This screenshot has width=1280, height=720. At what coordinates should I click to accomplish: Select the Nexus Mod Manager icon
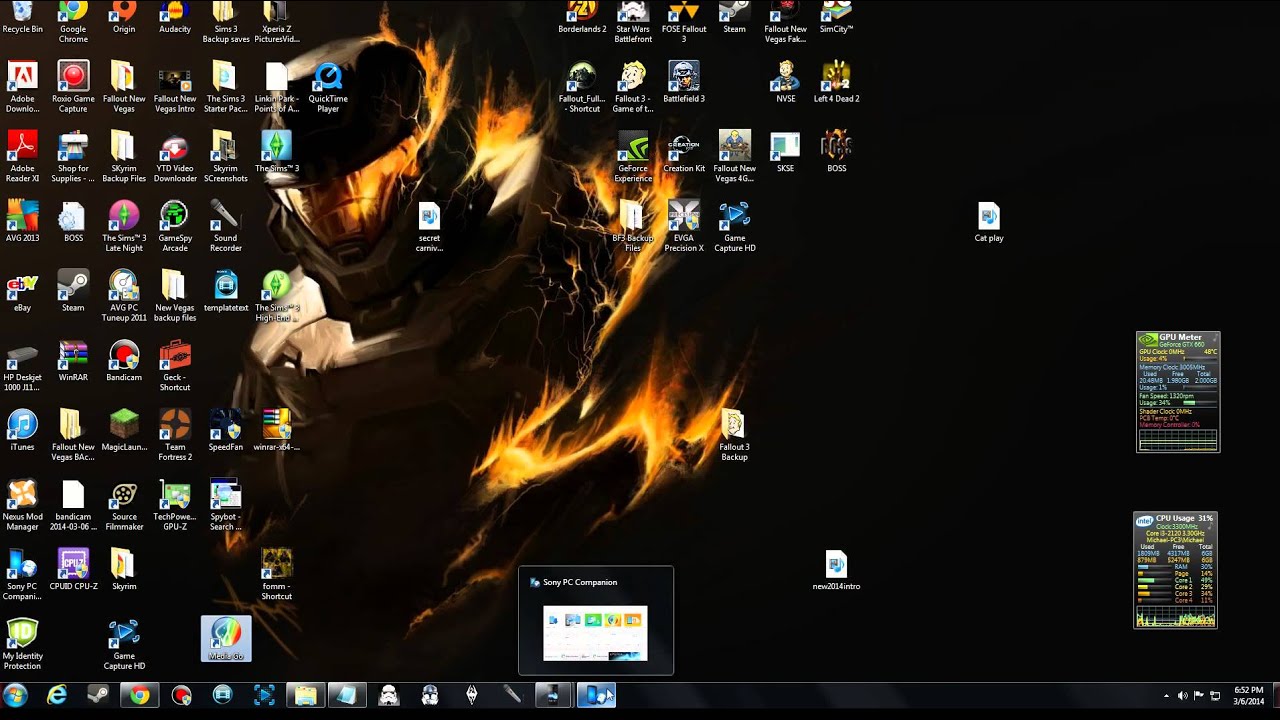(x=22, y=506)
